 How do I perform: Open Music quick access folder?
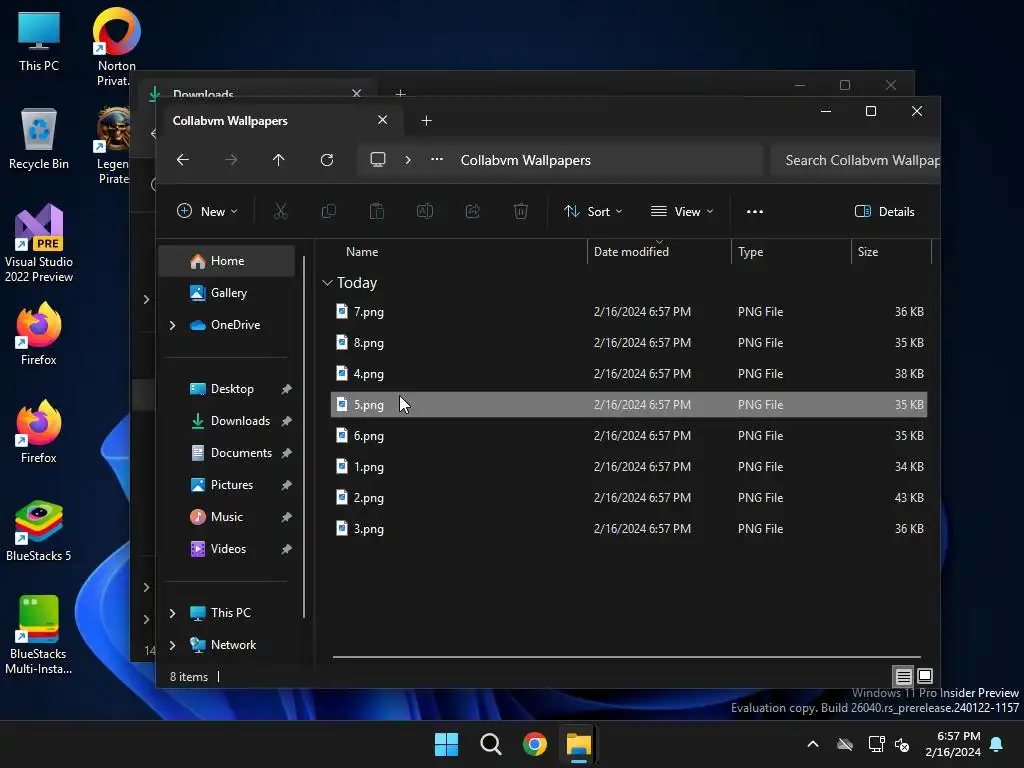pos(227,517)
